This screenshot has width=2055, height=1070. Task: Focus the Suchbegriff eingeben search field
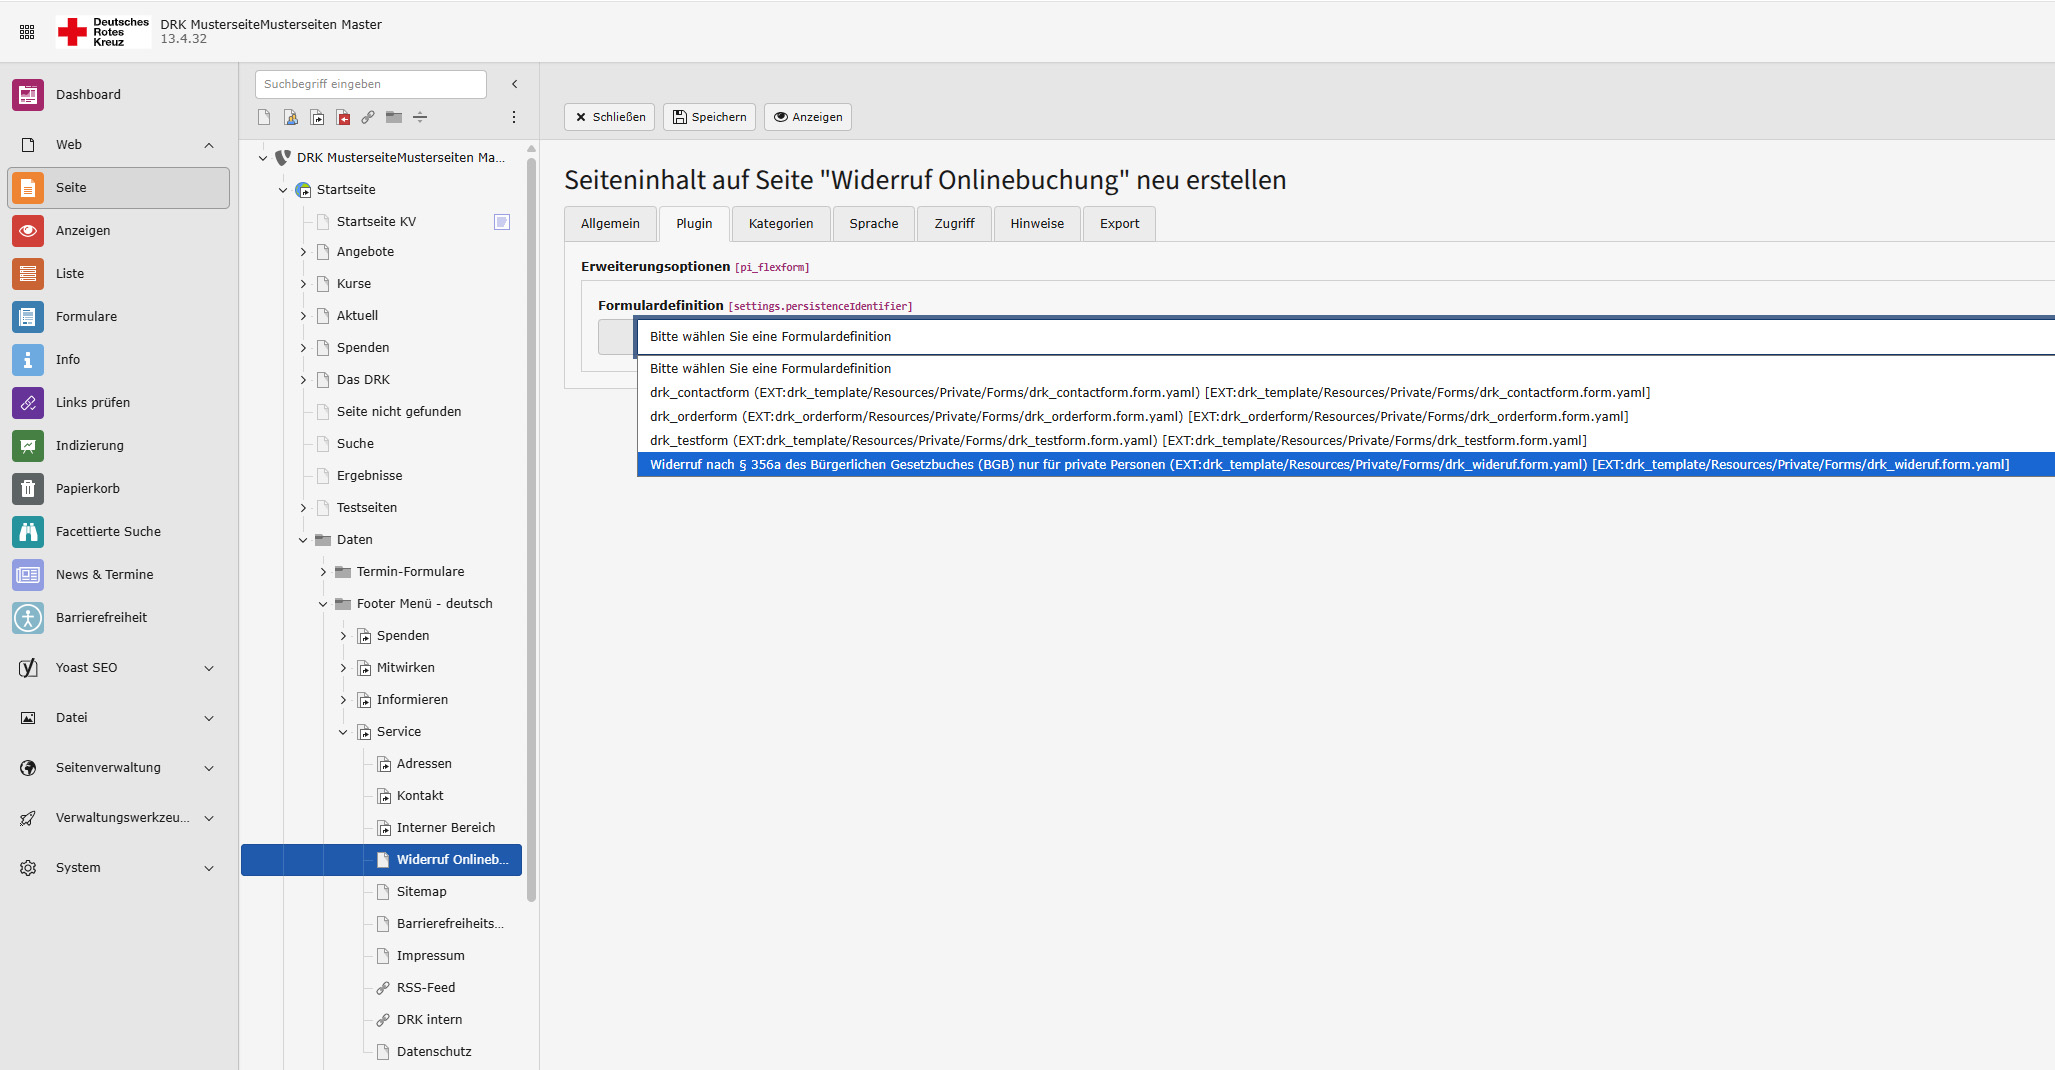tap(371, 85)
